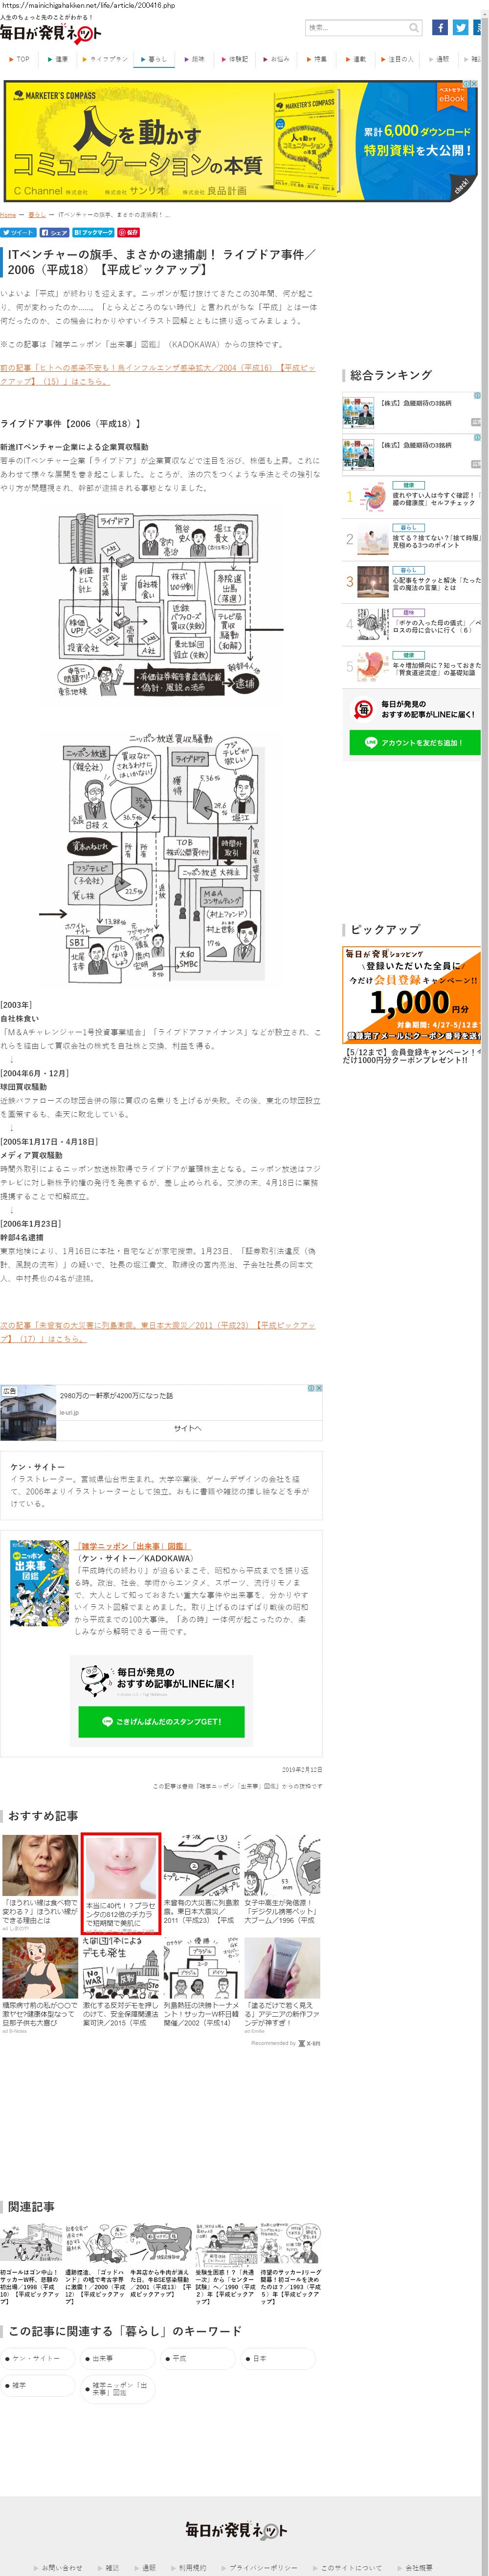Click the Facebook シェア share button
489x2576 pixels.
[54, 232]
